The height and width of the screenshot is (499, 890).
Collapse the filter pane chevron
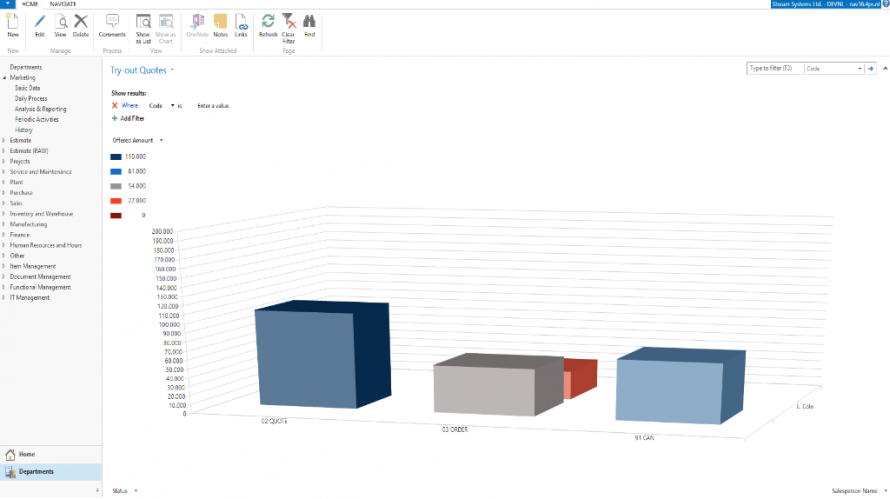coord(885,69)
